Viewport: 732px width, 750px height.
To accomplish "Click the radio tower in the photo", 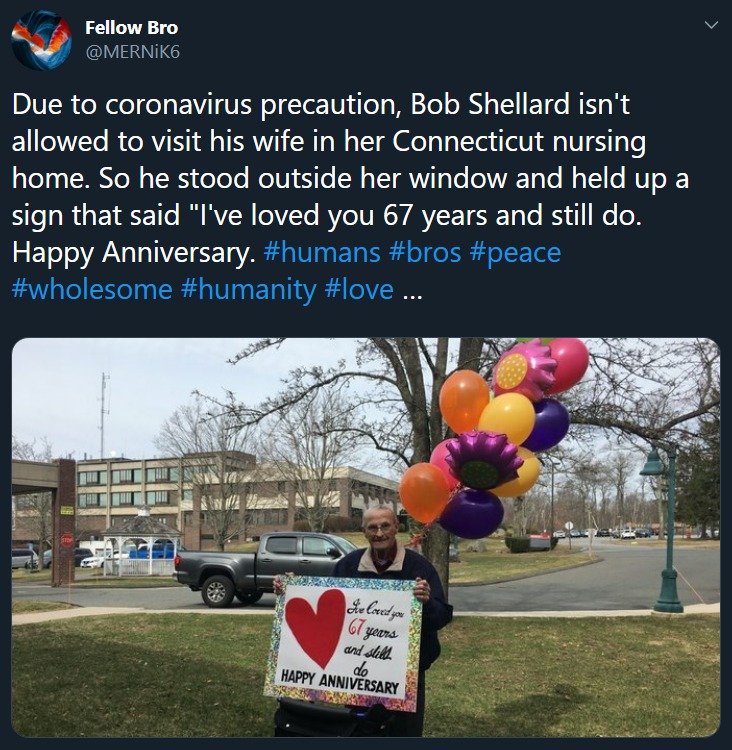I will point(104,415).
